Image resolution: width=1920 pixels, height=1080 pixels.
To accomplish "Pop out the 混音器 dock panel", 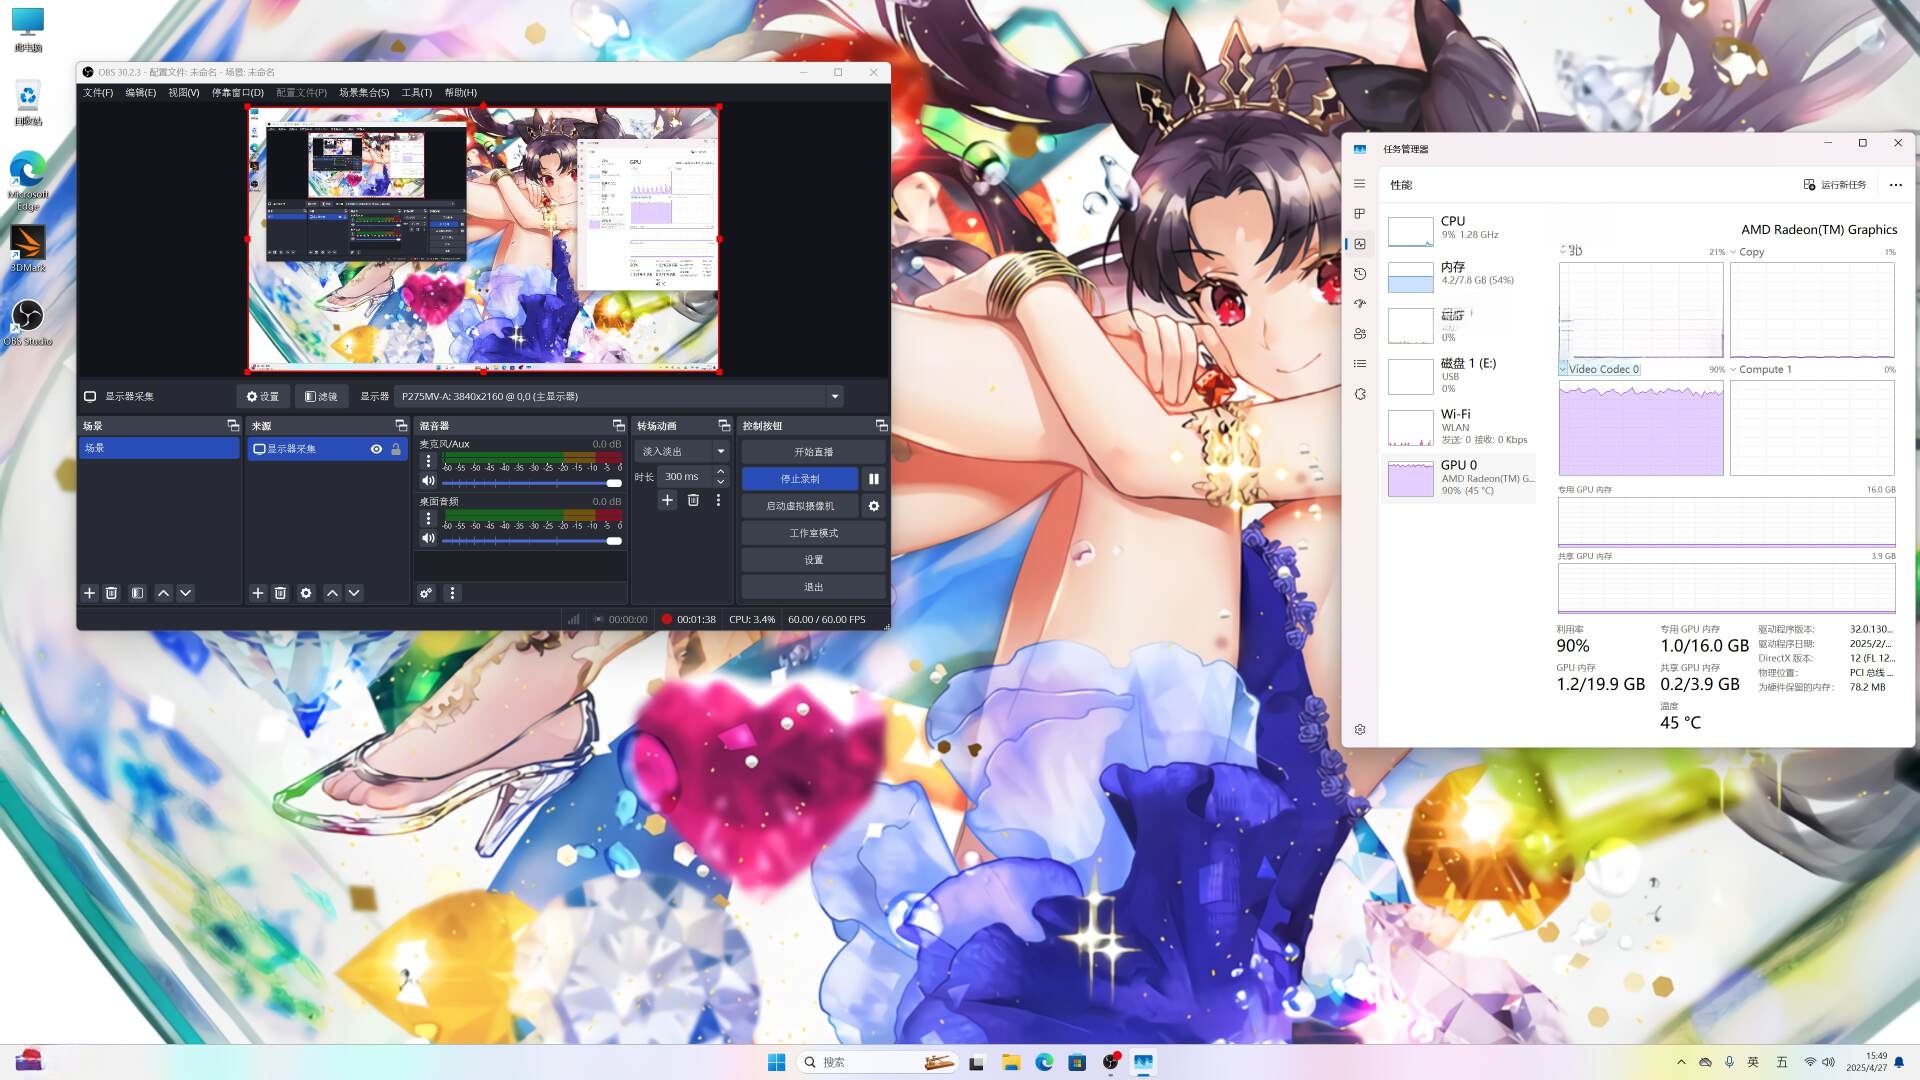I will (618, 426).
